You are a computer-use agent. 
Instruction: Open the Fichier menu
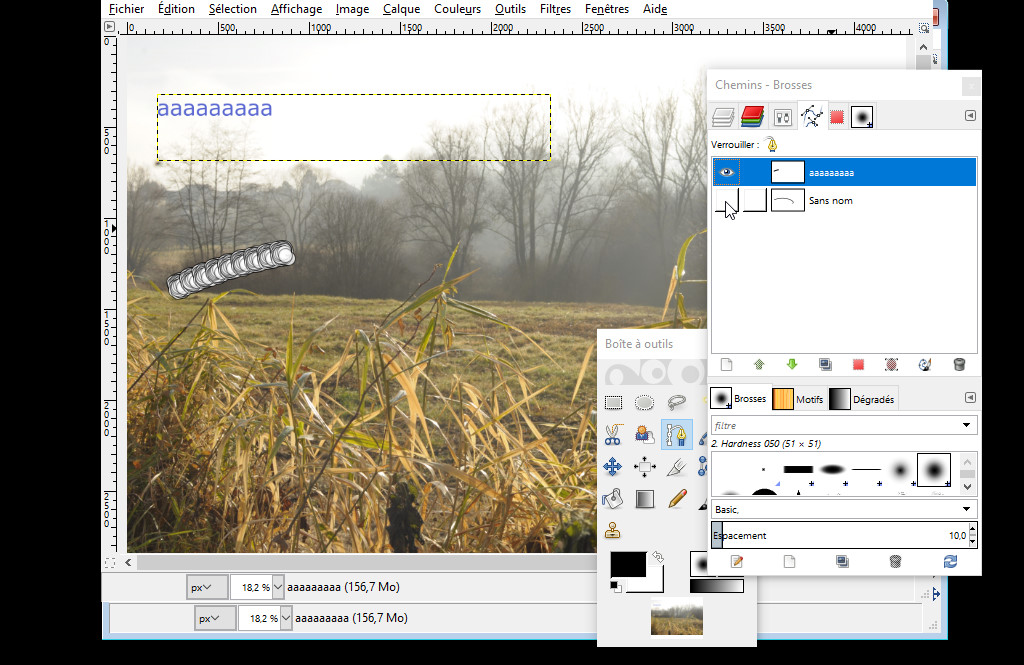pyautogui.click(x=126, y=9)
